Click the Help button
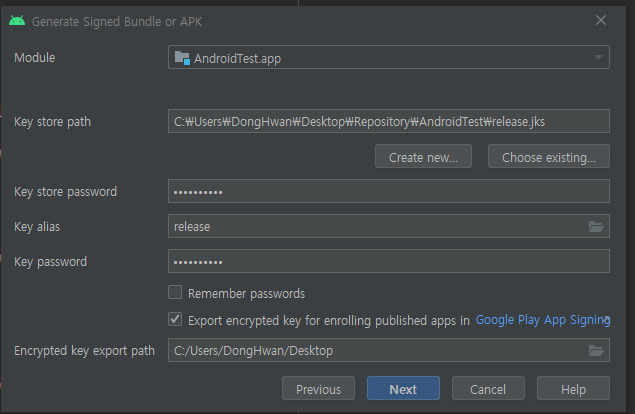Image resolution: width=635 pixels, height=414 pixels. pos(573,388)
